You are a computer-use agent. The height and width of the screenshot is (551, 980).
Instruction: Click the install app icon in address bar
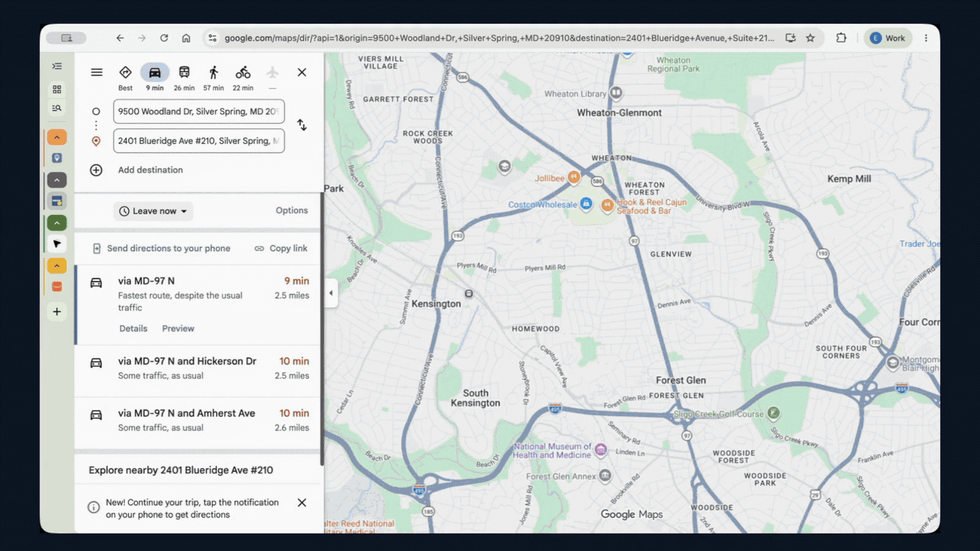click(x=791, y=38)
